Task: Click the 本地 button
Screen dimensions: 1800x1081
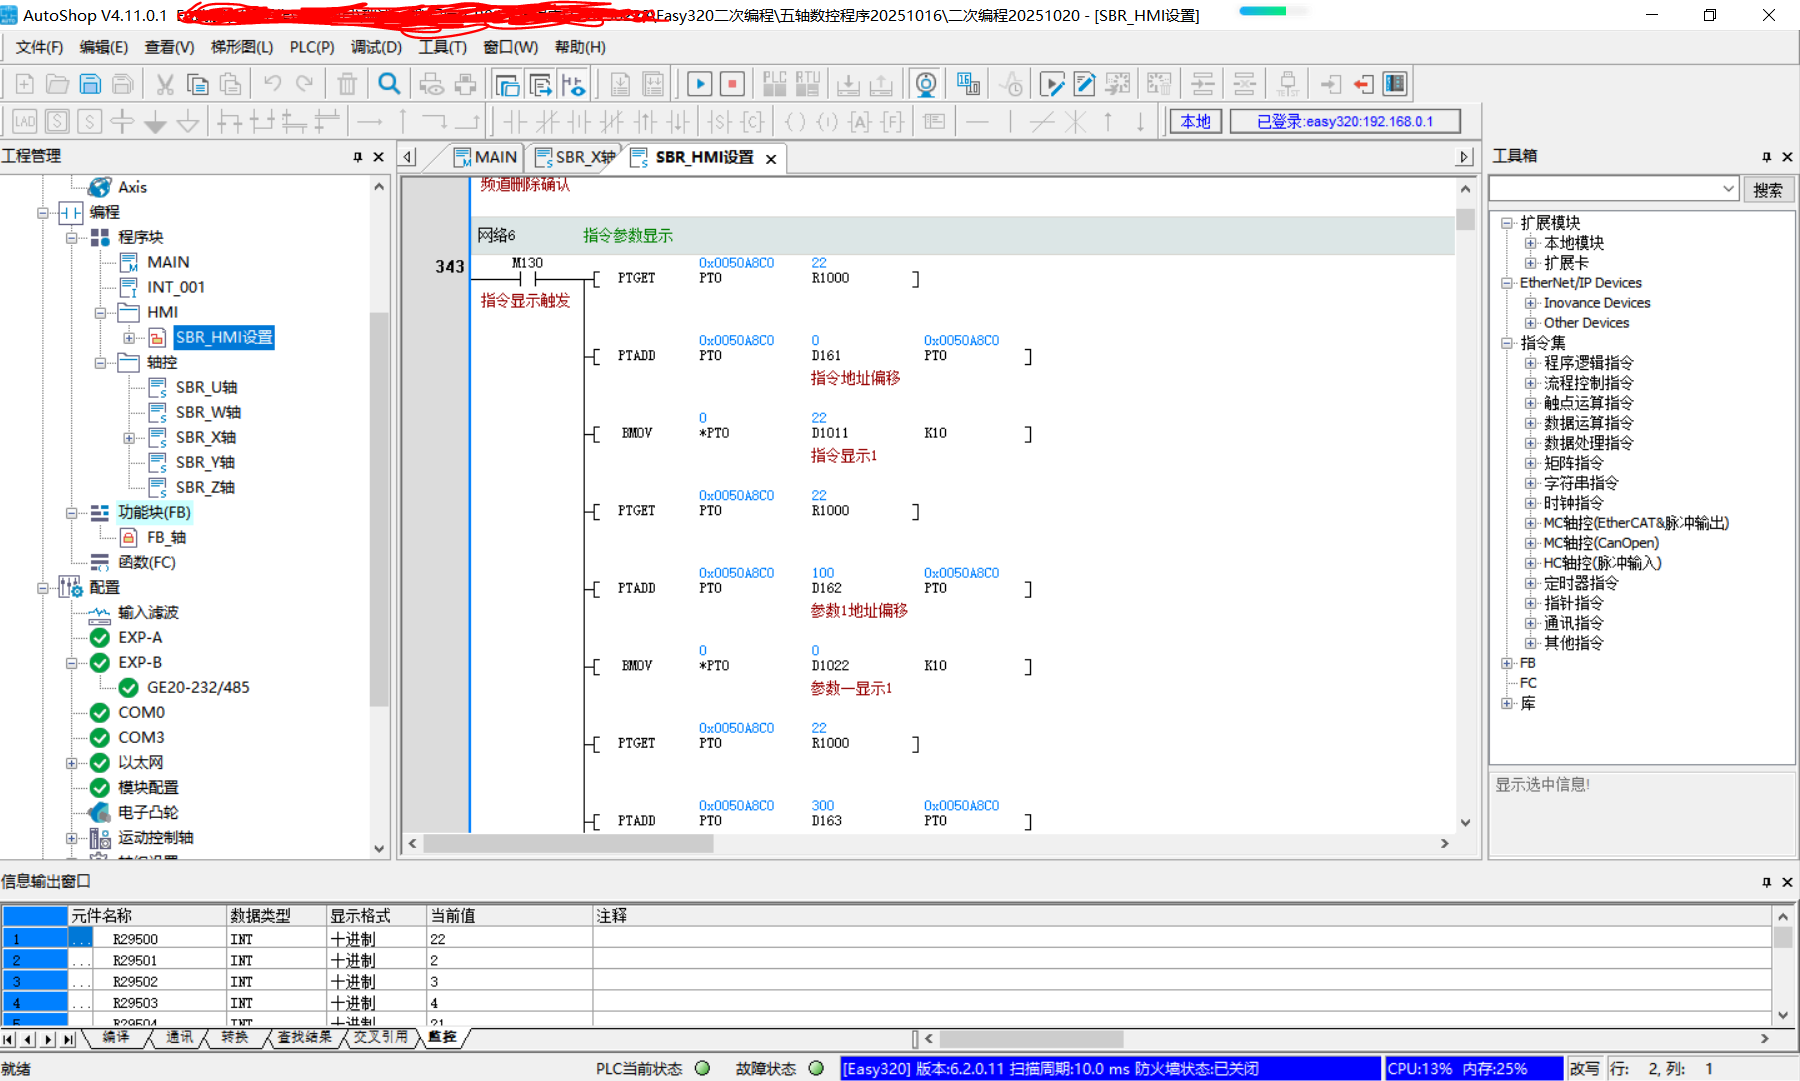Action: pos(1195,121)
